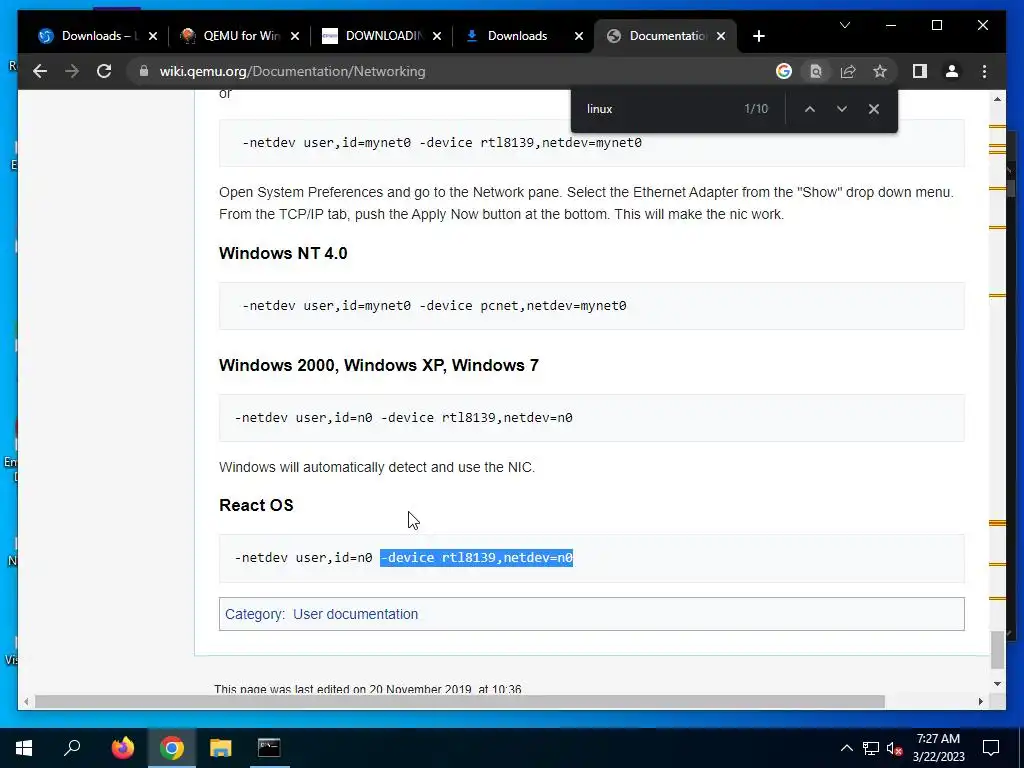1024x768 pixels.
Task: Bookmark this page with the star icon
Action: point(880,71)
